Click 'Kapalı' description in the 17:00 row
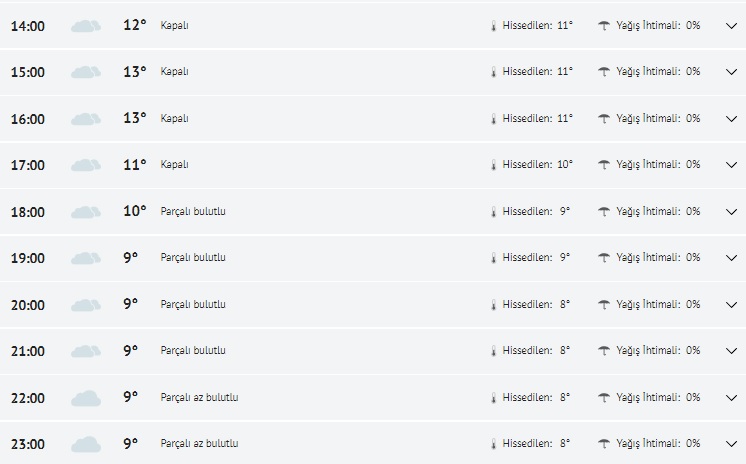The width and height of the screenshot is (746, 464). pos(174,164)
